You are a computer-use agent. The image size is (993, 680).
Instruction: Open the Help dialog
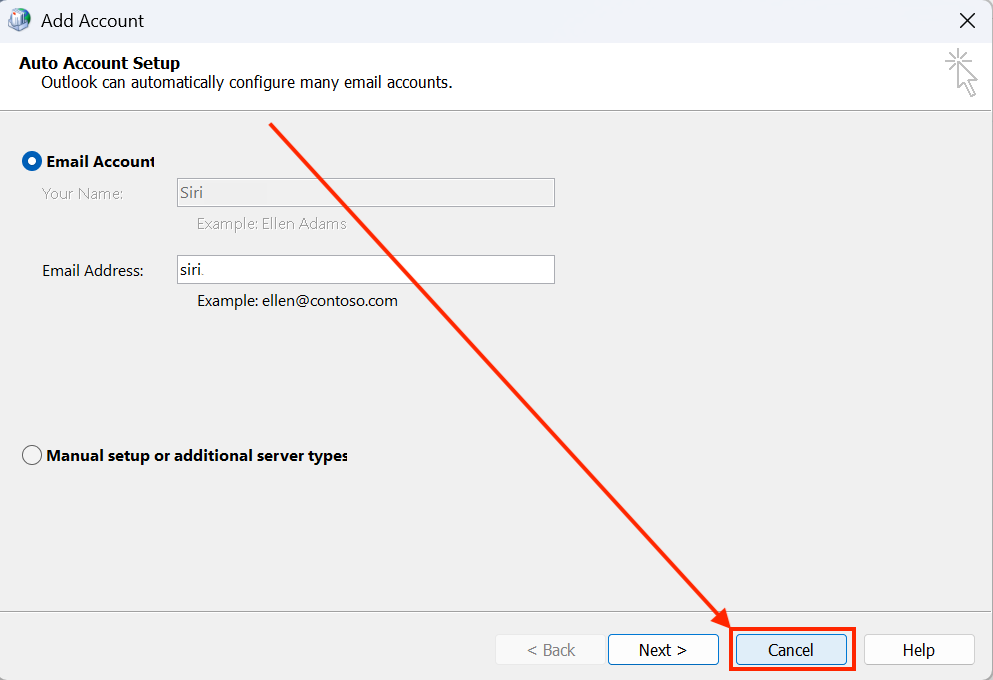coord(918,649)
